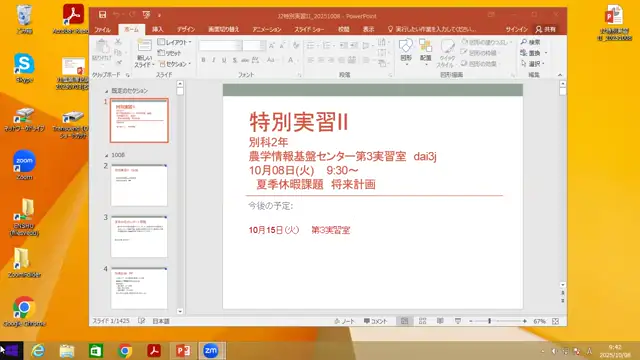Collapse the ribbon with the chevron
Image resolution: width=640 pixels, height=360 pixels.
(560, 75)
